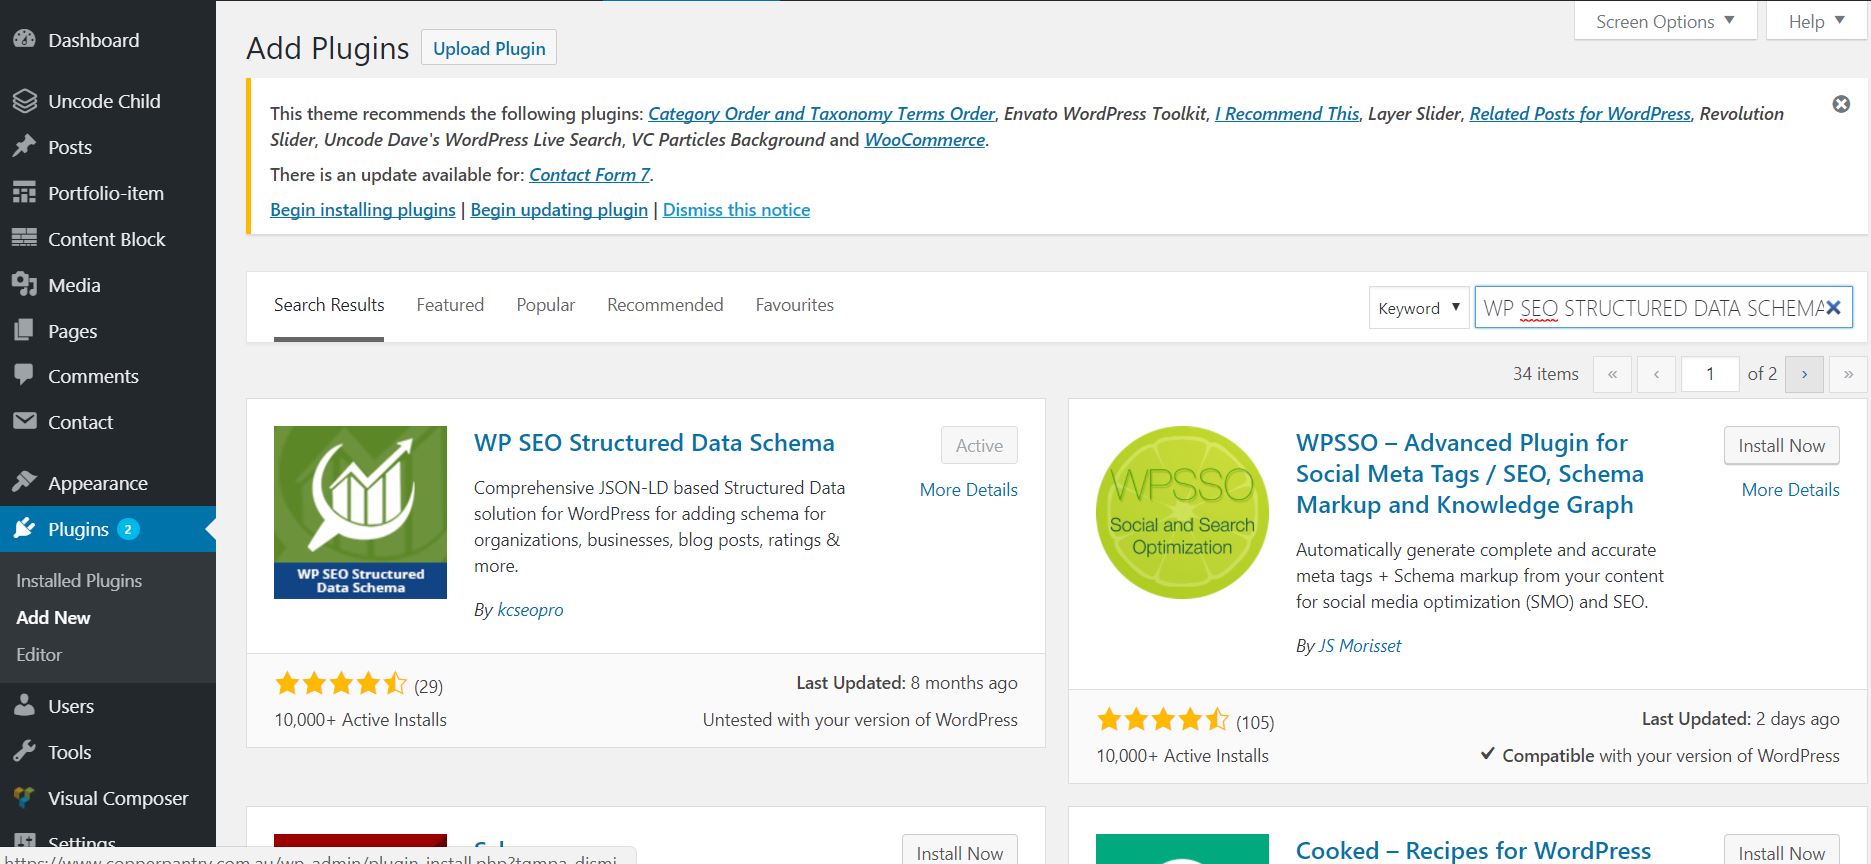Click the star rating of WPSSO plugin
Image resolution: width=1871 pixels, height=864 pixels.
coord(1163,720)
